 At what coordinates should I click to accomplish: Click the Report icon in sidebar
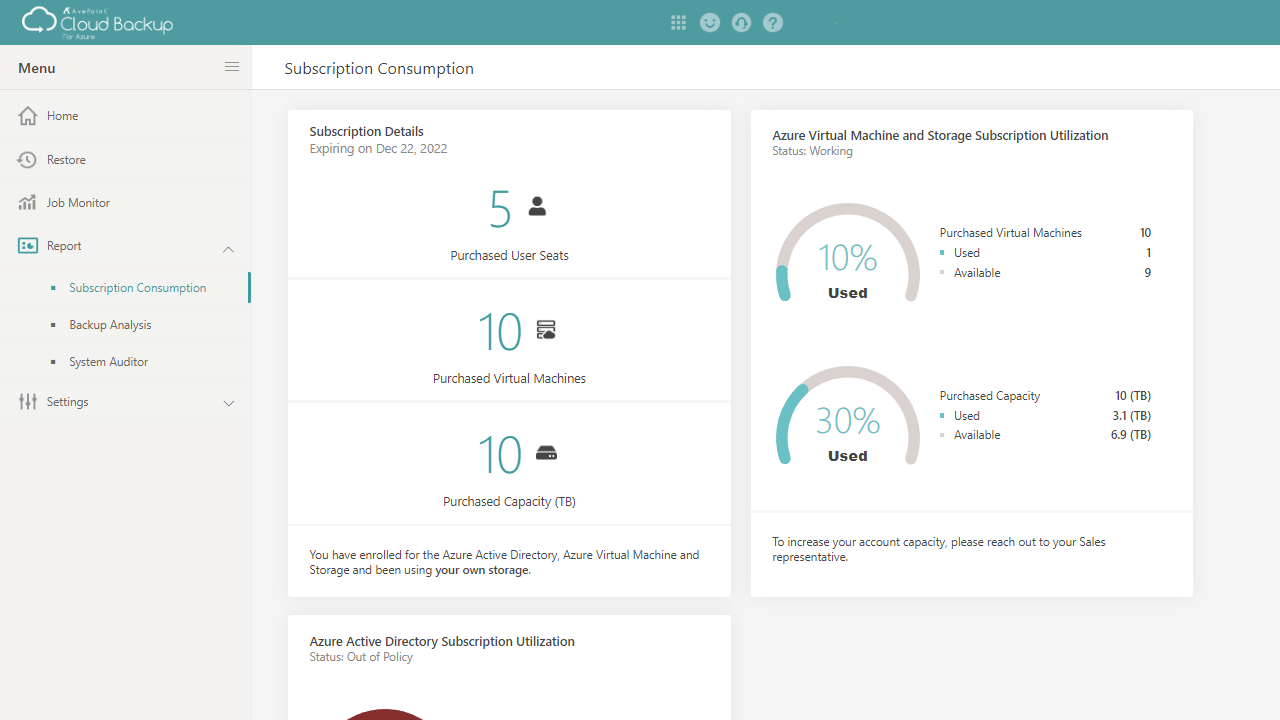28,246
